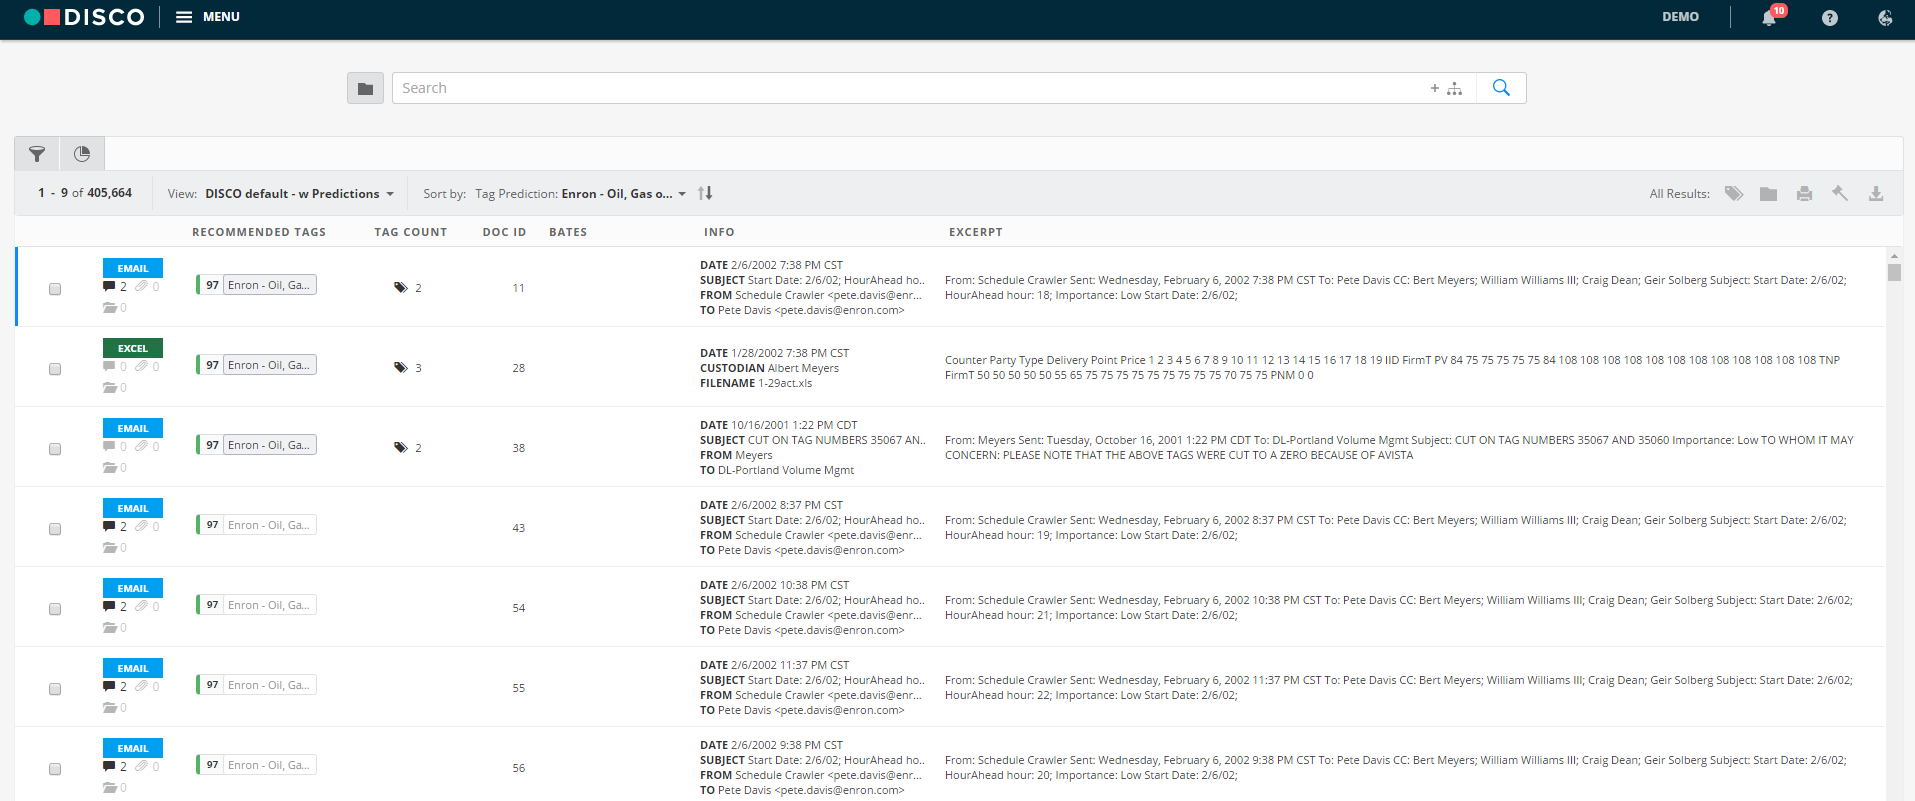1915x801 pixels.
Task: Open the user account icon in header
Action: coord(1885,18)
